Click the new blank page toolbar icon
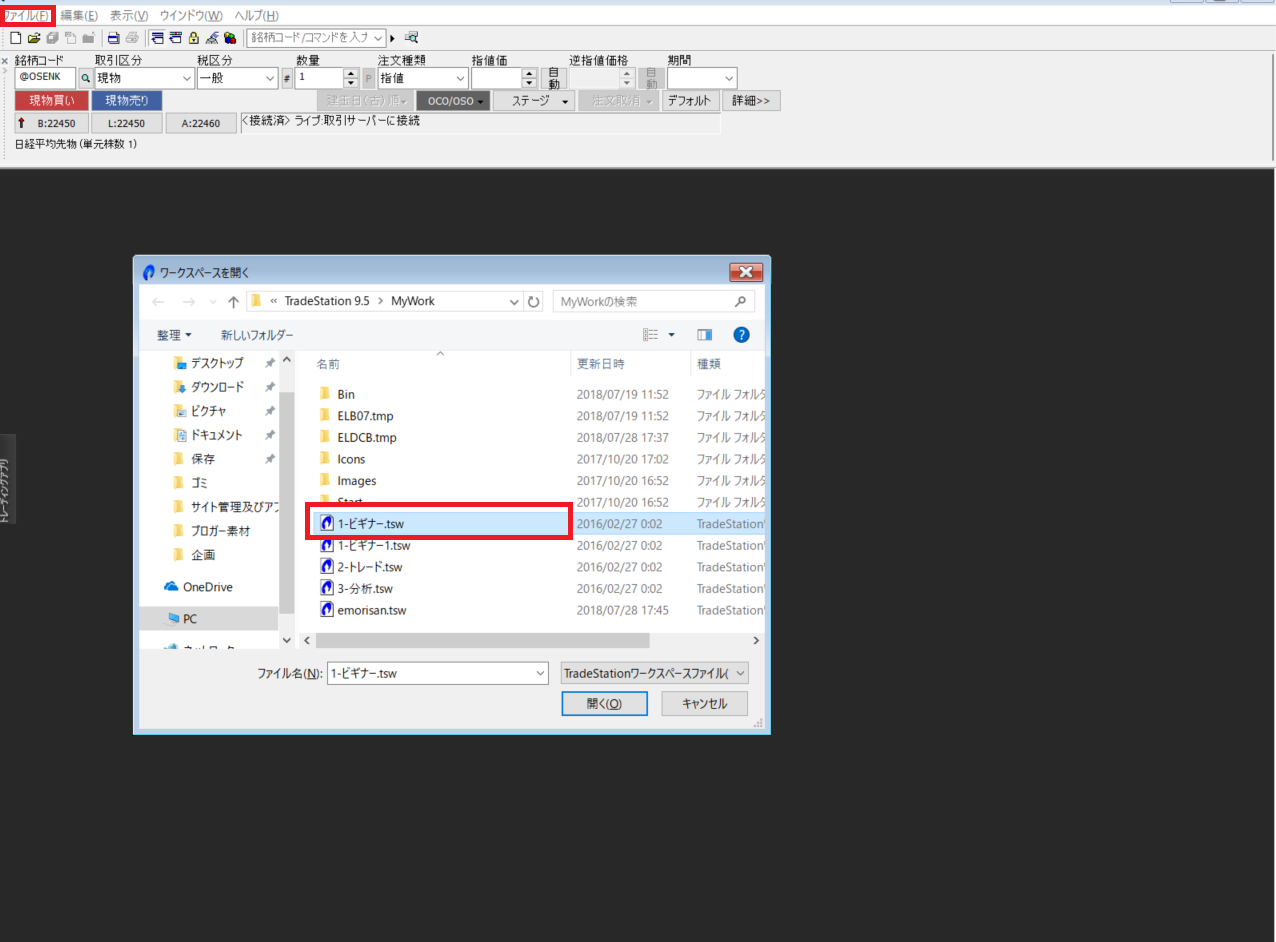The width and height of the screenshot is (1276, 942). 15,38
